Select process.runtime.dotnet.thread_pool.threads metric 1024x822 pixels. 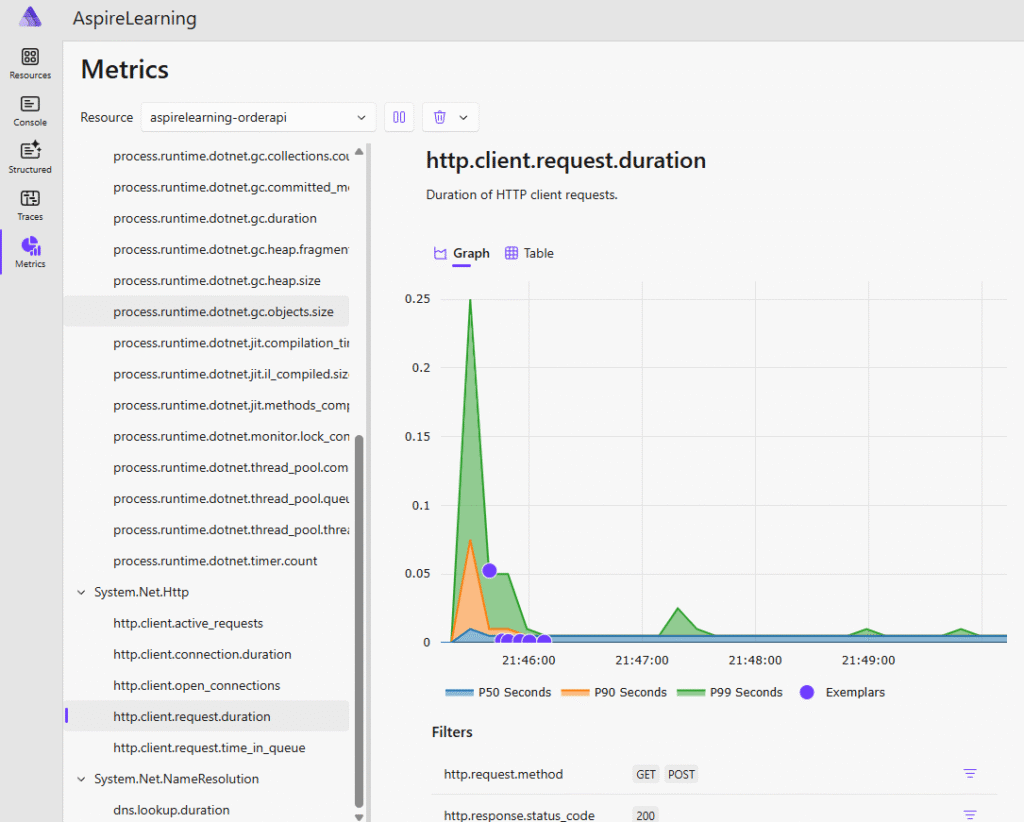click(x=231, y=530)
